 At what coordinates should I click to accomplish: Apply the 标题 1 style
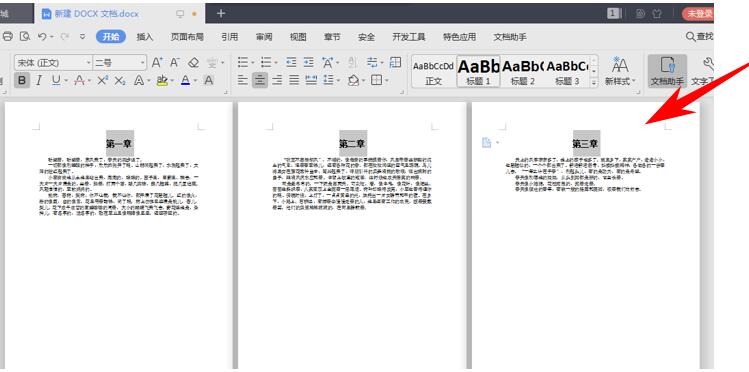[478, 71]
